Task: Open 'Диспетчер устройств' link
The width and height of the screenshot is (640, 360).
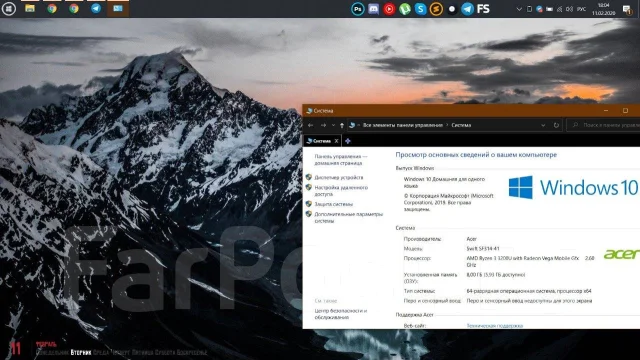Action: [338, 178]
